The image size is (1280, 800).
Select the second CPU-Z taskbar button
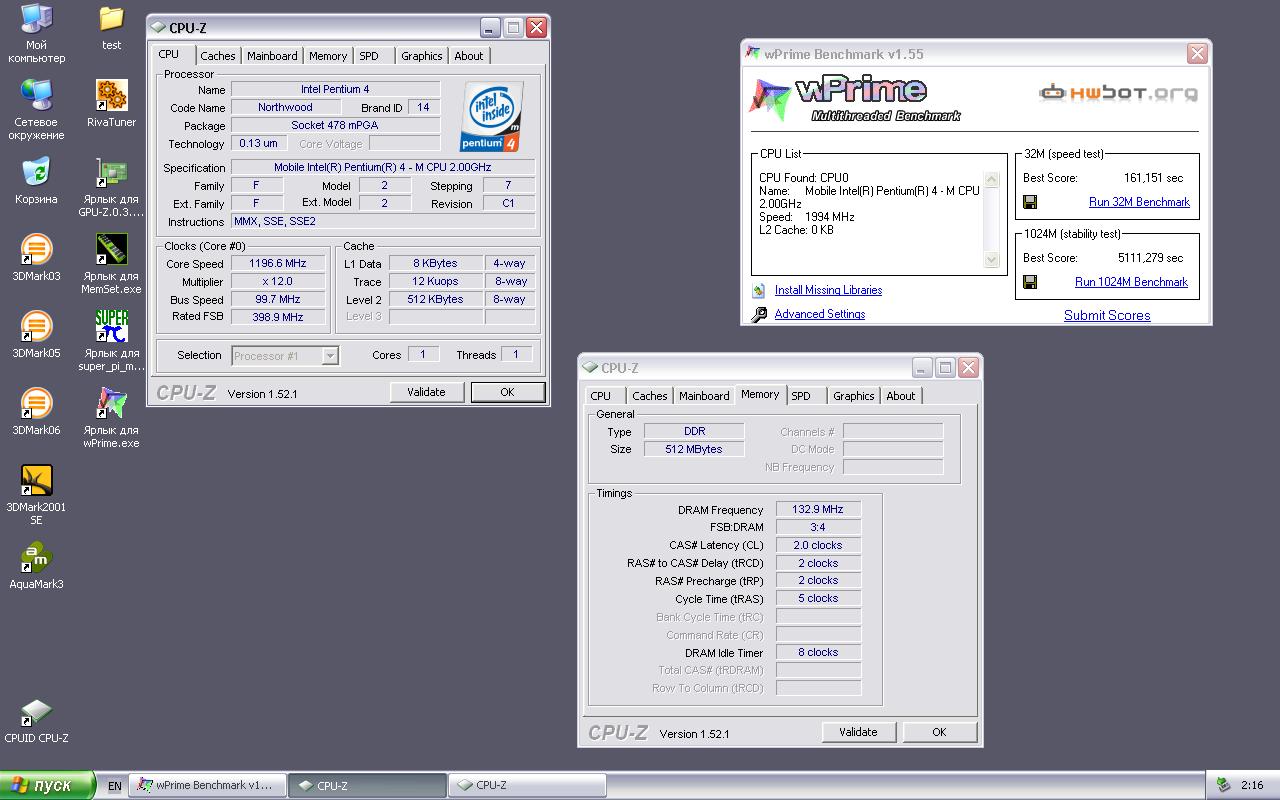[x=527, y=785]
